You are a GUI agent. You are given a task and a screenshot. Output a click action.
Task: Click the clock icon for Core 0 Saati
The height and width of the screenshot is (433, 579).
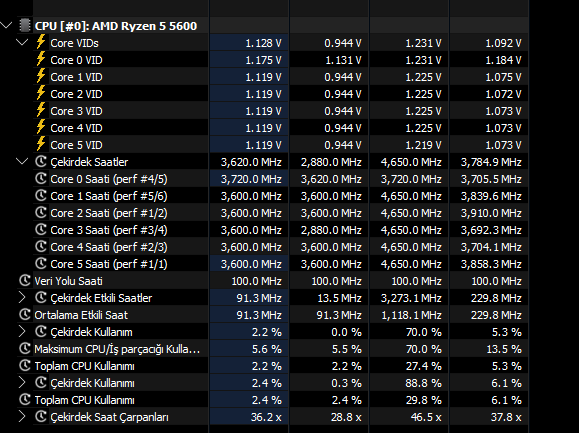tap(41, 178)
